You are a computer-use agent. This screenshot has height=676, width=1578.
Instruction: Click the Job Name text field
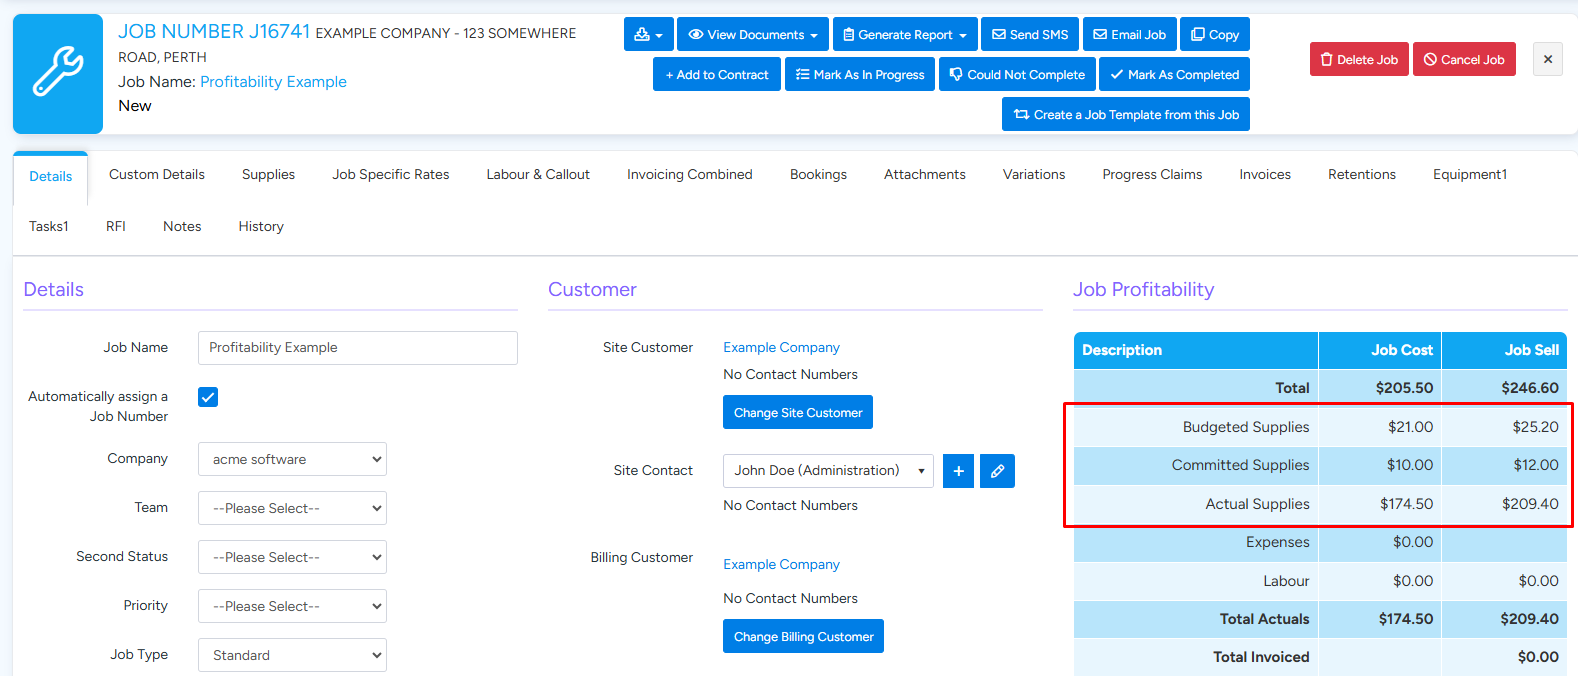pyautogui.click(x=357, y=348)
